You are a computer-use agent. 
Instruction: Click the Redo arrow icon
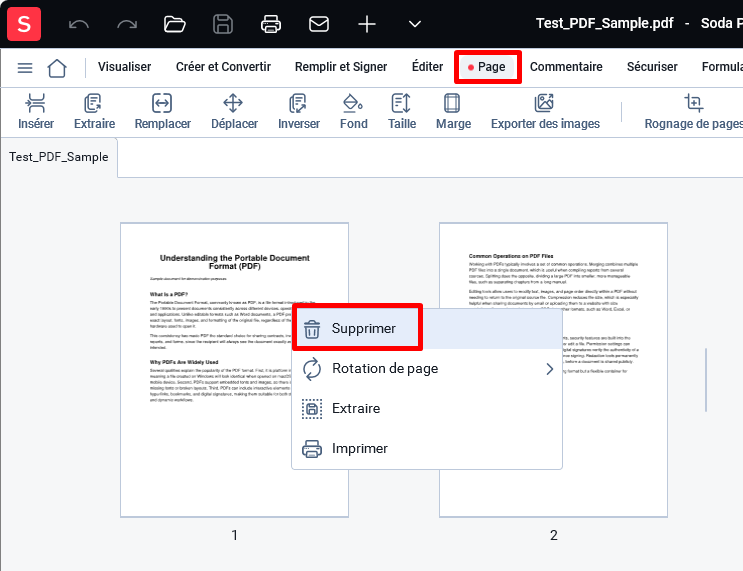point(127,24)
